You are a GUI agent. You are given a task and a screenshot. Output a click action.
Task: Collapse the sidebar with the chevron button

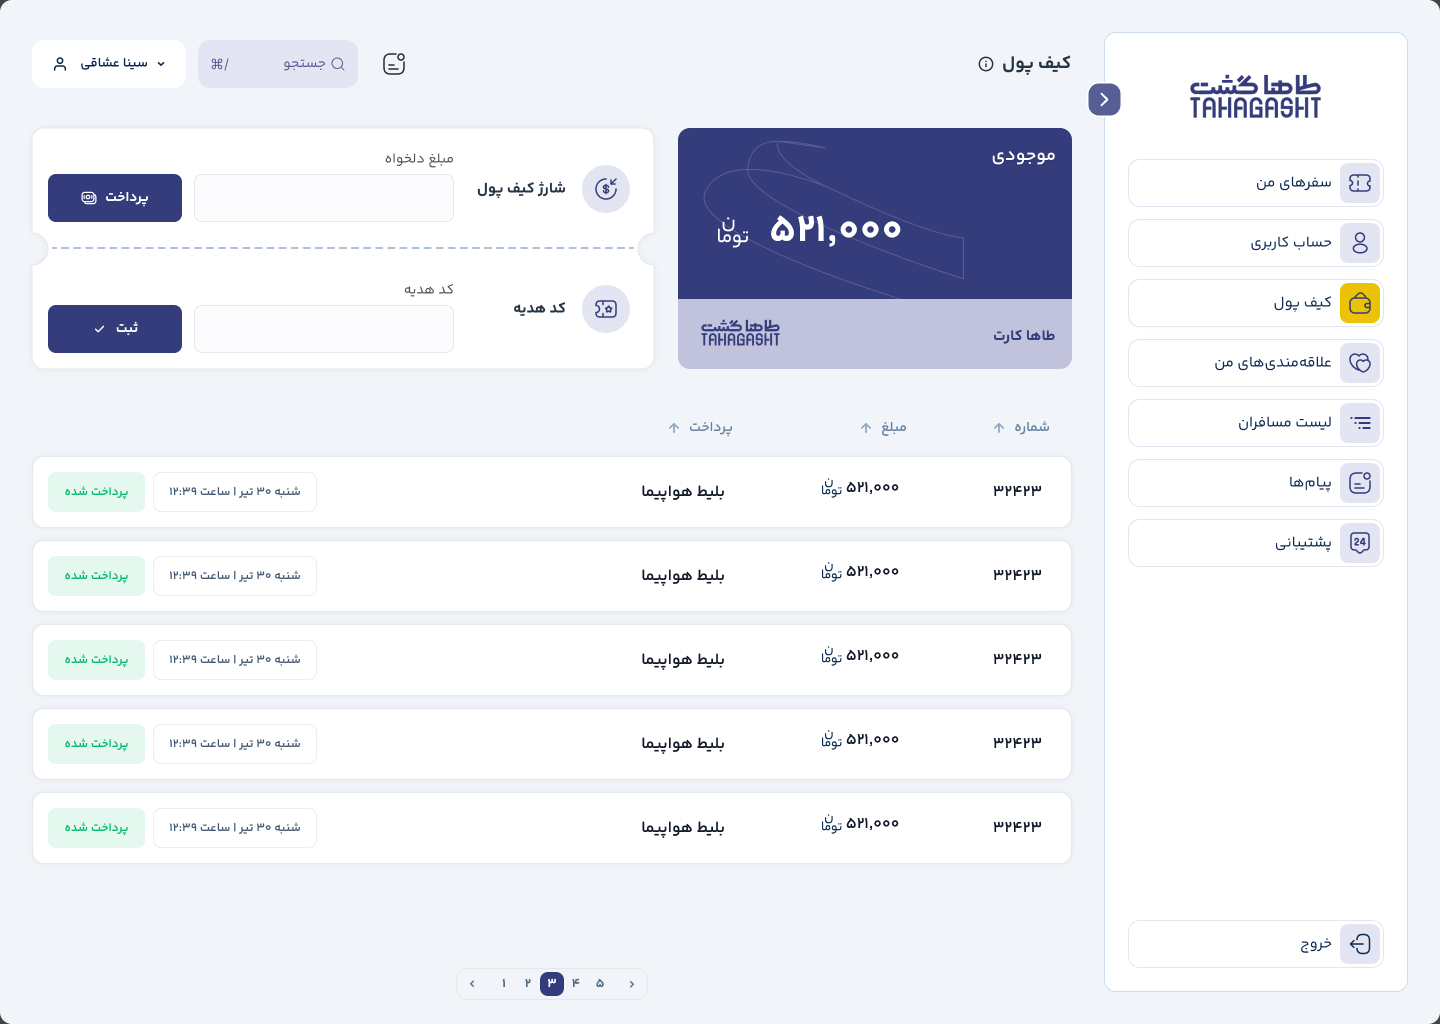[1104, 99]
